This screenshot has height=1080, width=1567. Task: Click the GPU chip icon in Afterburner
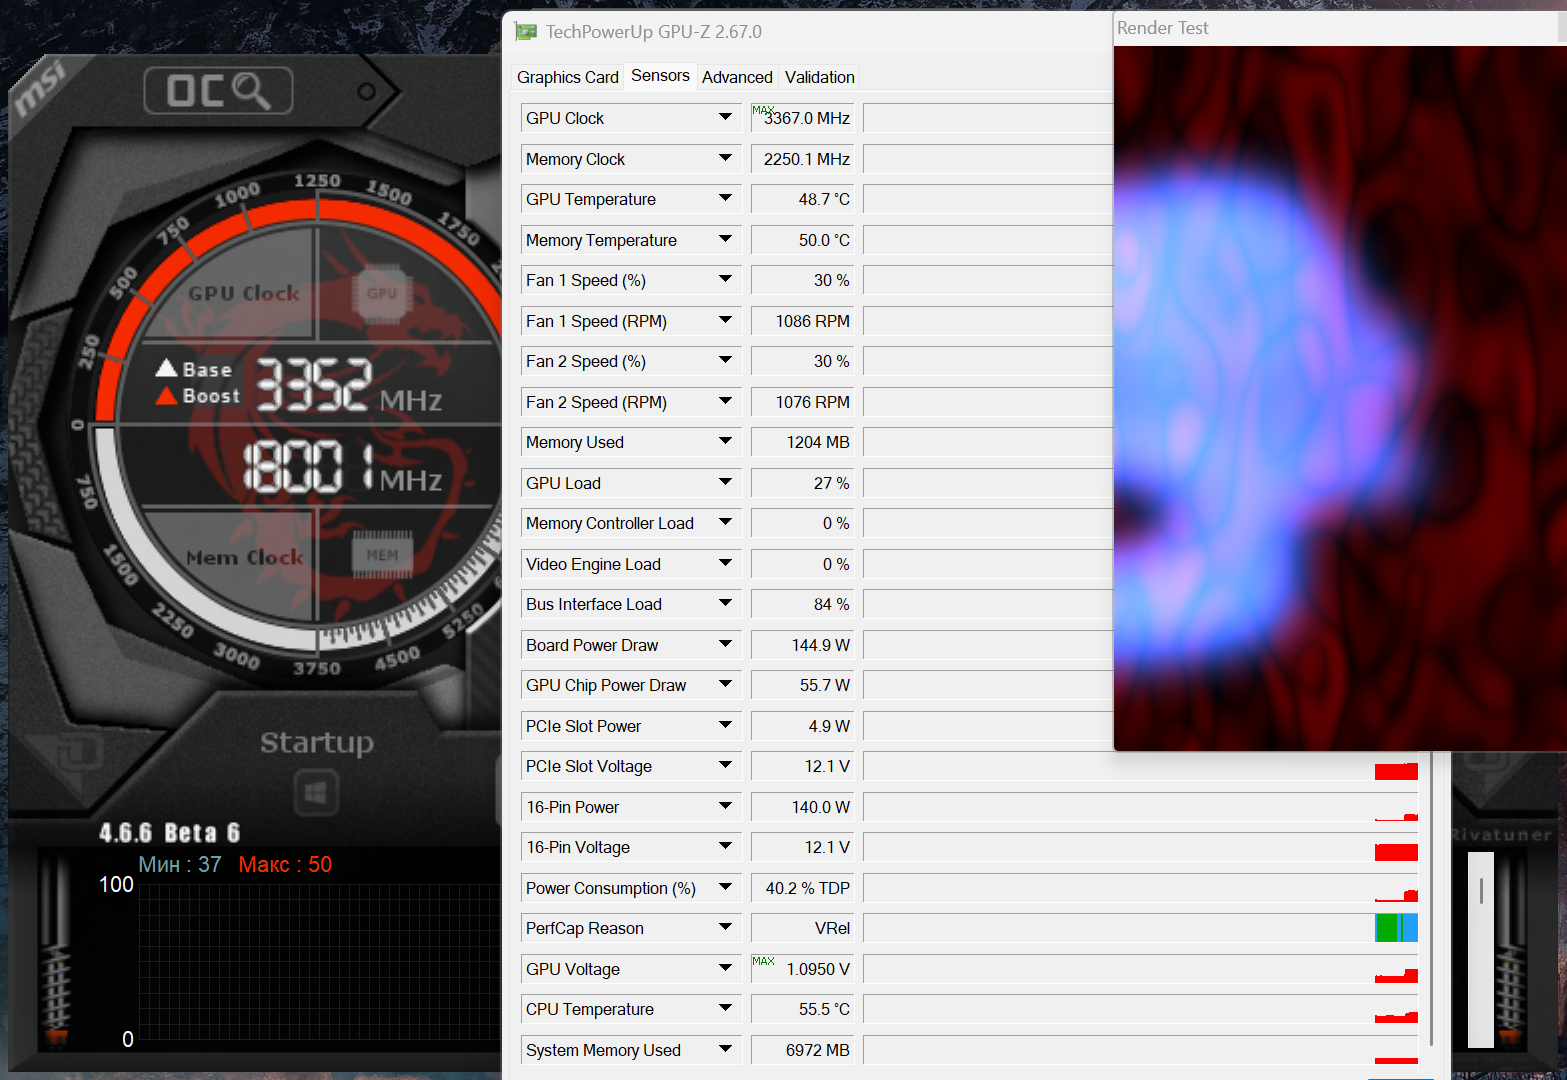pos(382,293)
